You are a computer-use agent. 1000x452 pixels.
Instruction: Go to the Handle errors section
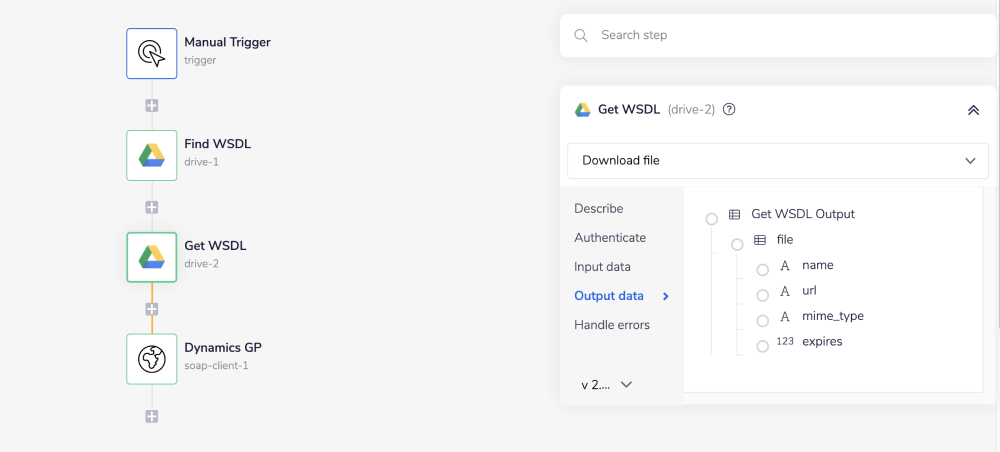click(x=612, y=325)
